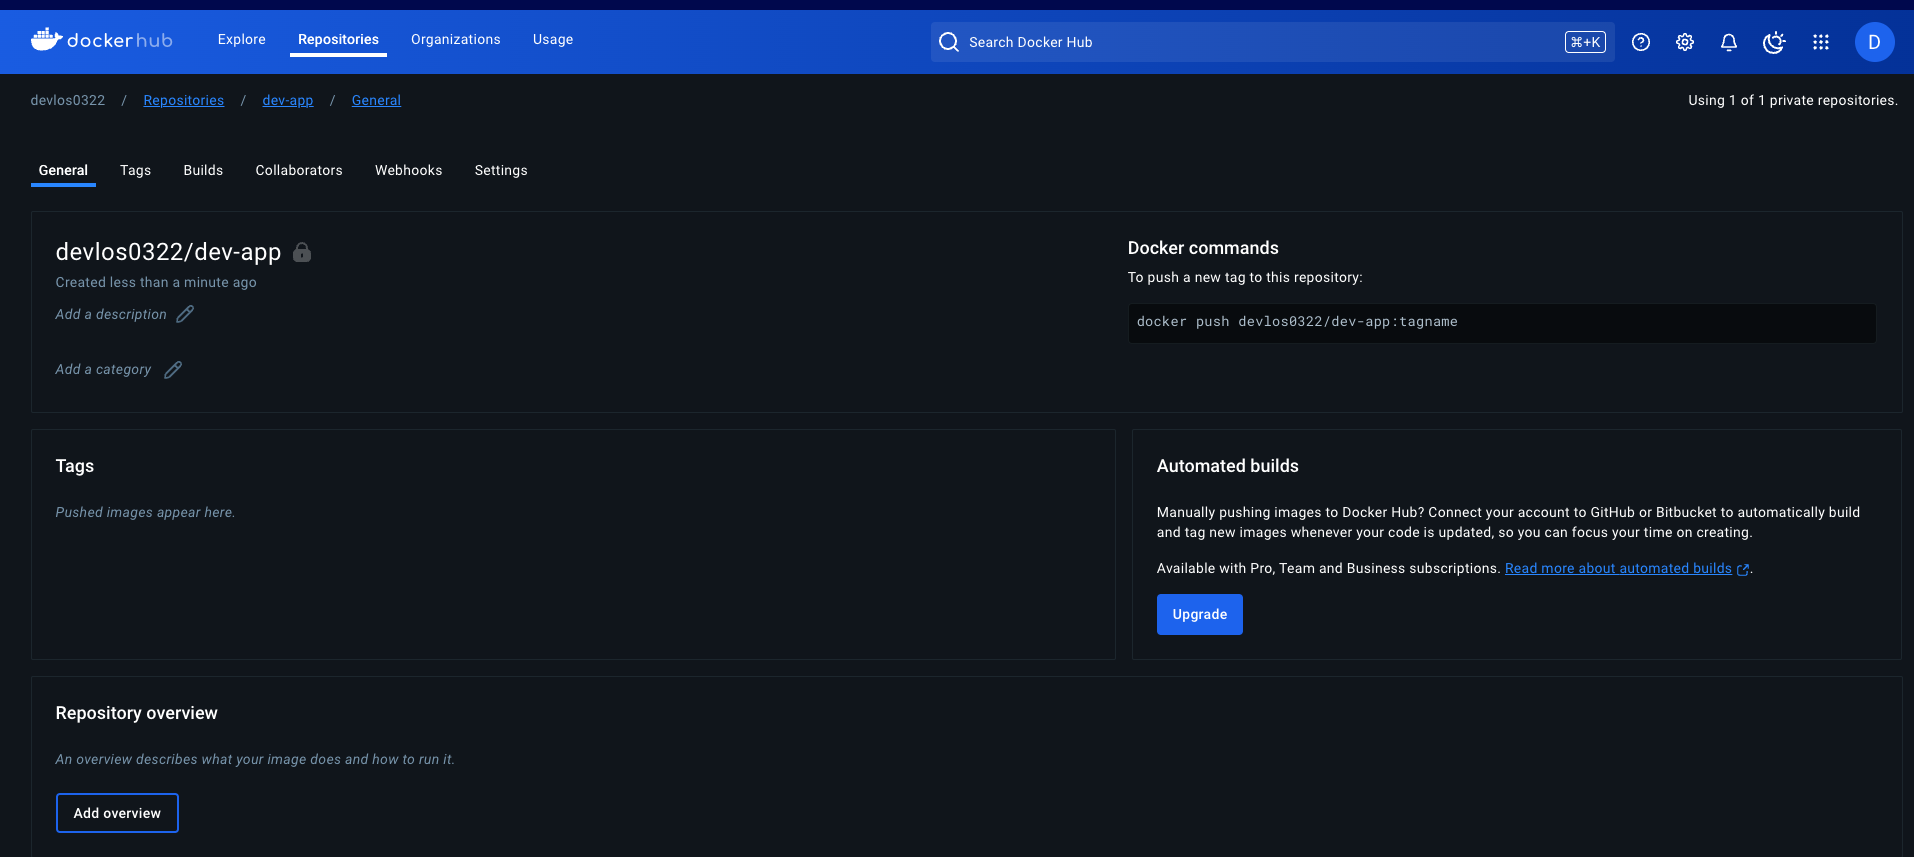Open the Collaborators tab
Screen dimensions: 1914x857
[299, 171]
